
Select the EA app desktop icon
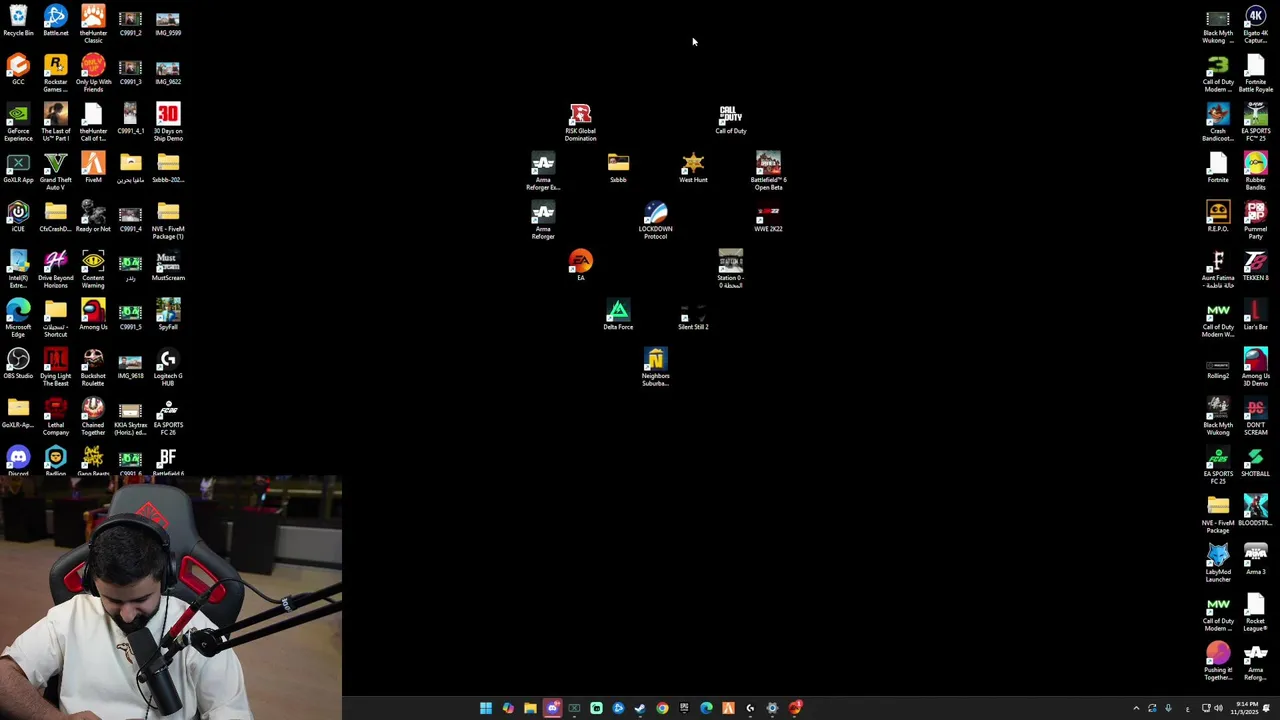[580, 266]
